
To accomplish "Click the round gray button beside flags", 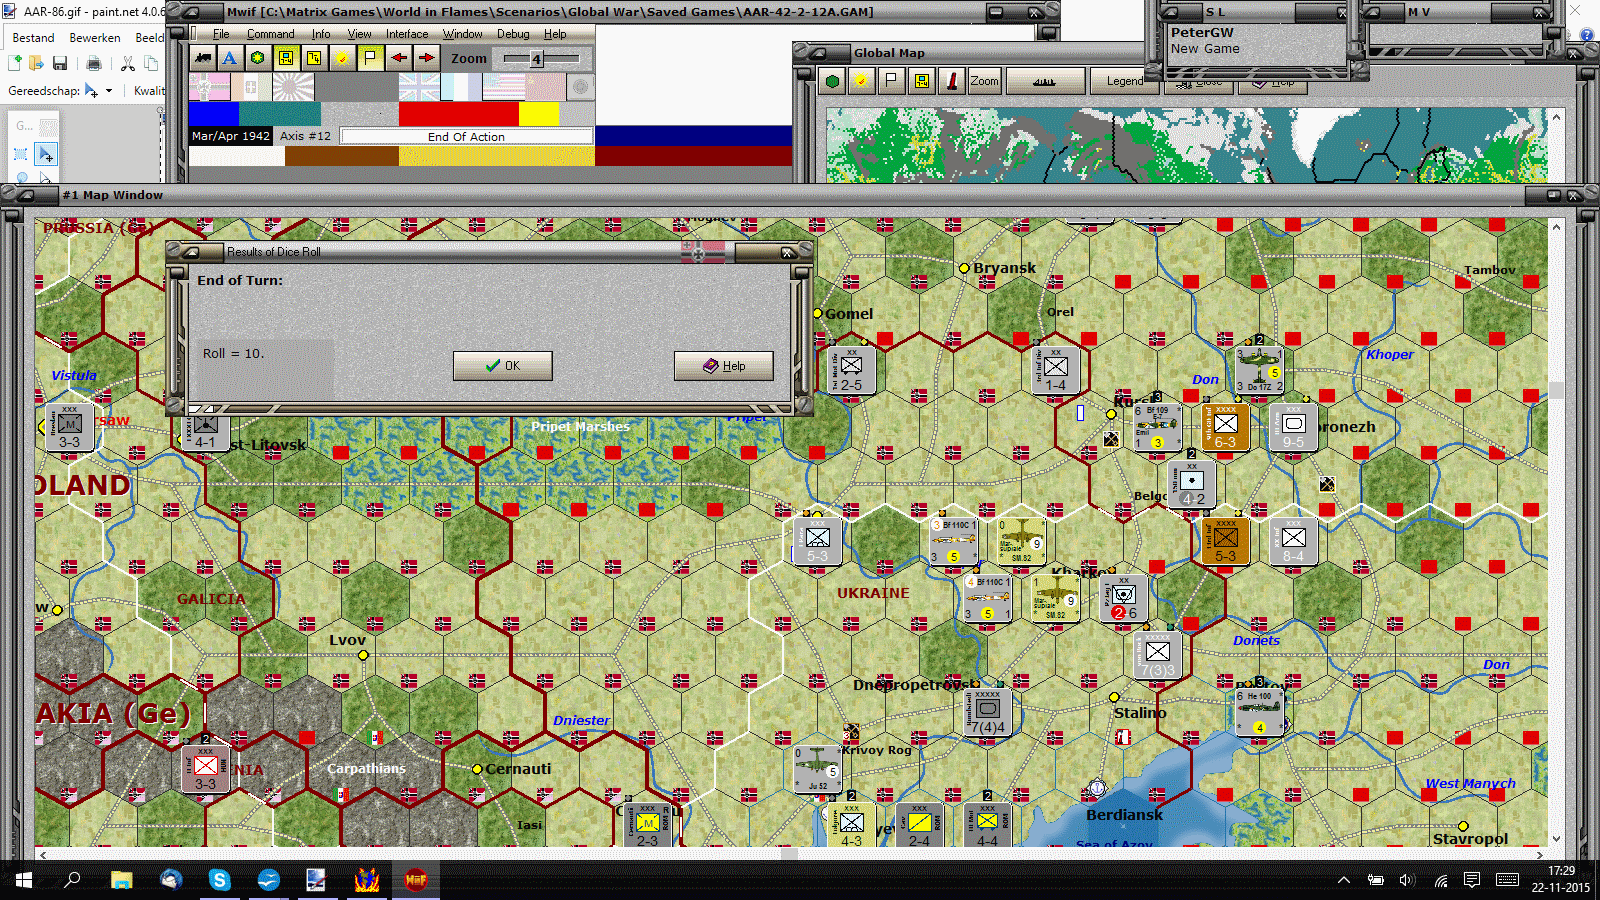I will click(x=580, y=88).
